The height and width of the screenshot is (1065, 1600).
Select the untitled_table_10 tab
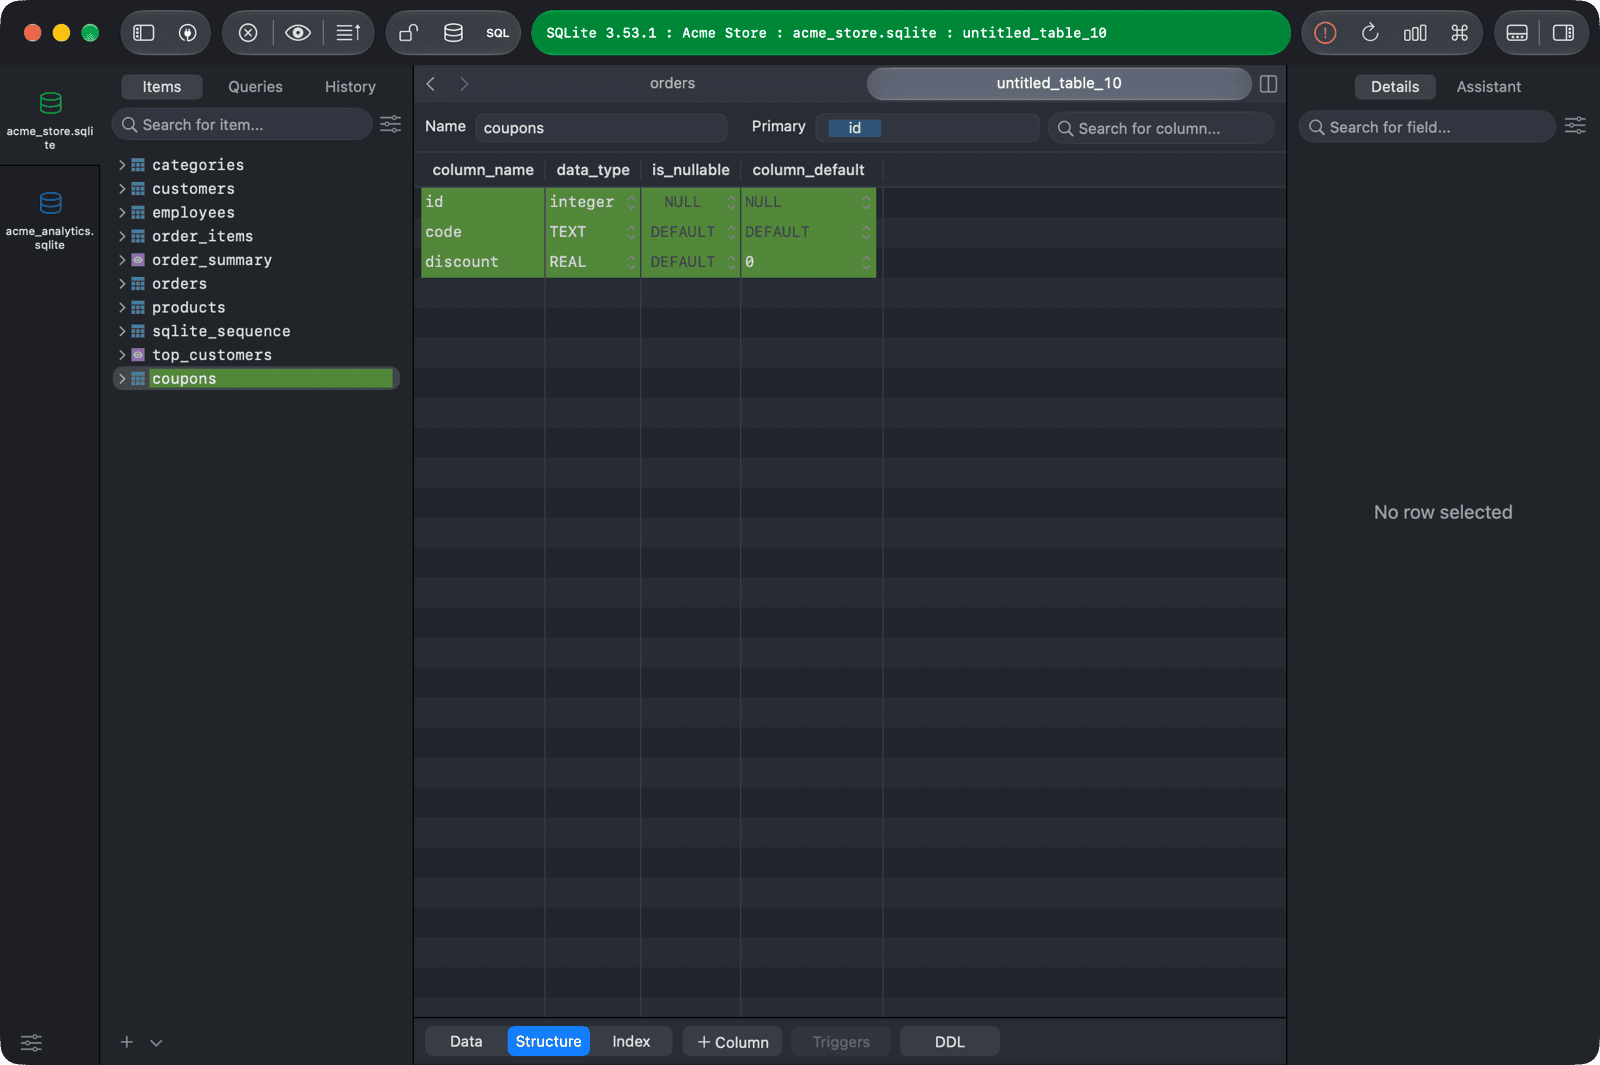click(x=1059, y=84)
